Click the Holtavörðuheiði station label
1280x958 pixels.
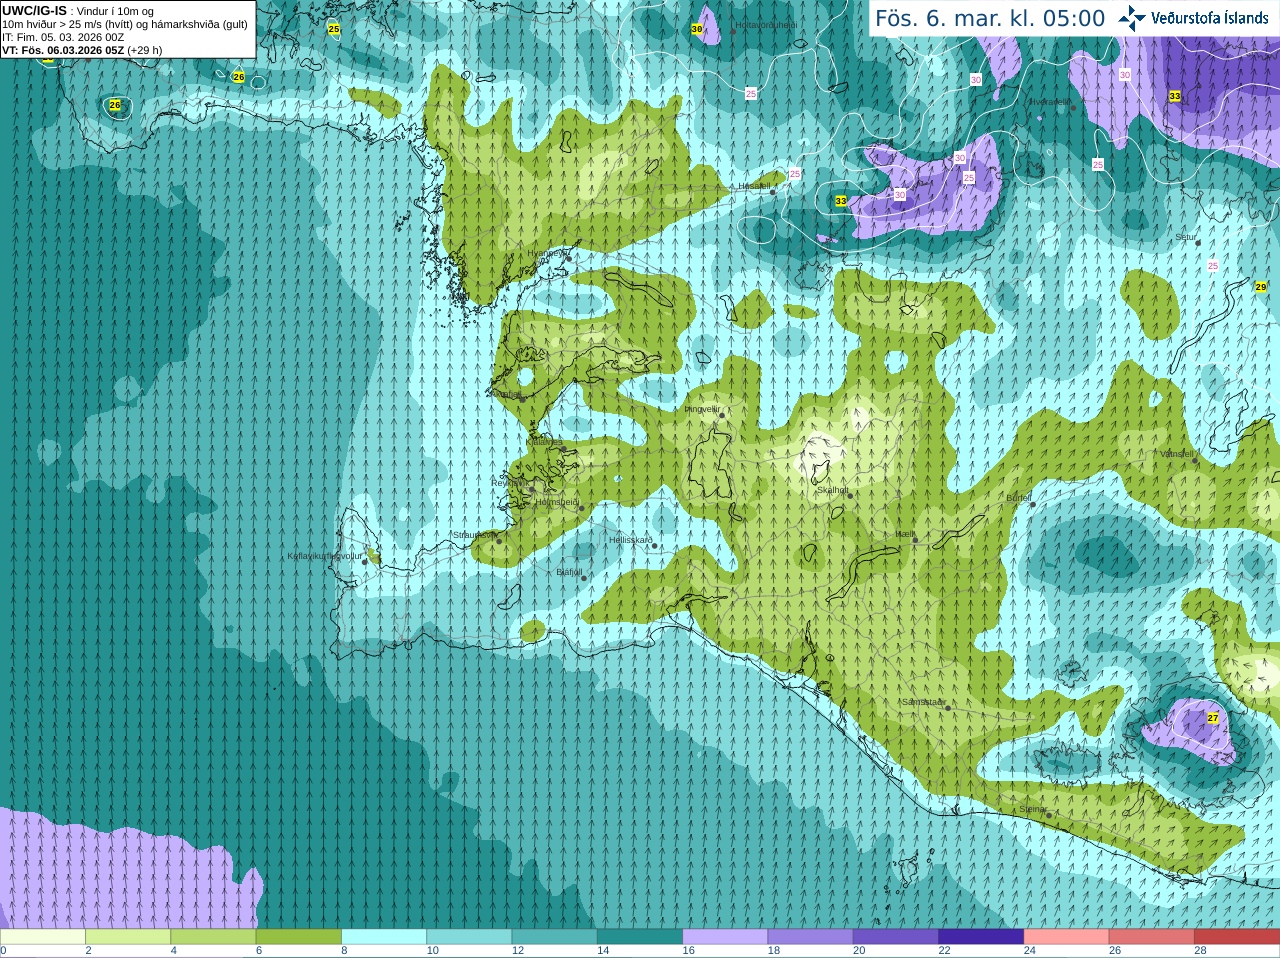point(766,25)
